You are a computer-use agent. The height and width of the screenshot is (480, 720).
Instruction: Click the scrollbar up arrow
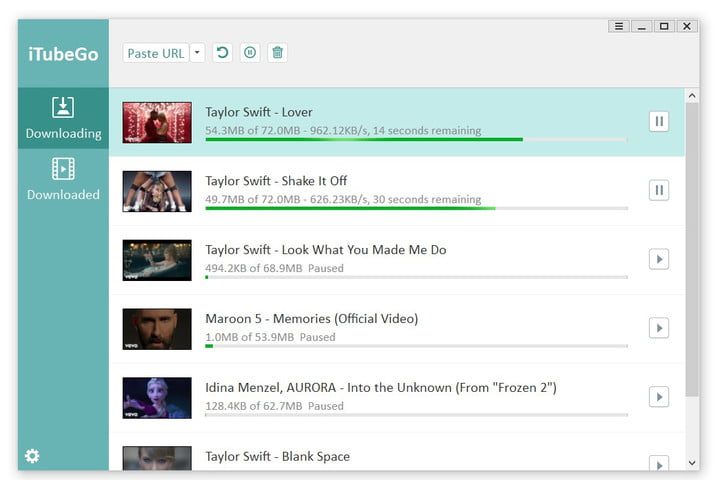(692, 96)
